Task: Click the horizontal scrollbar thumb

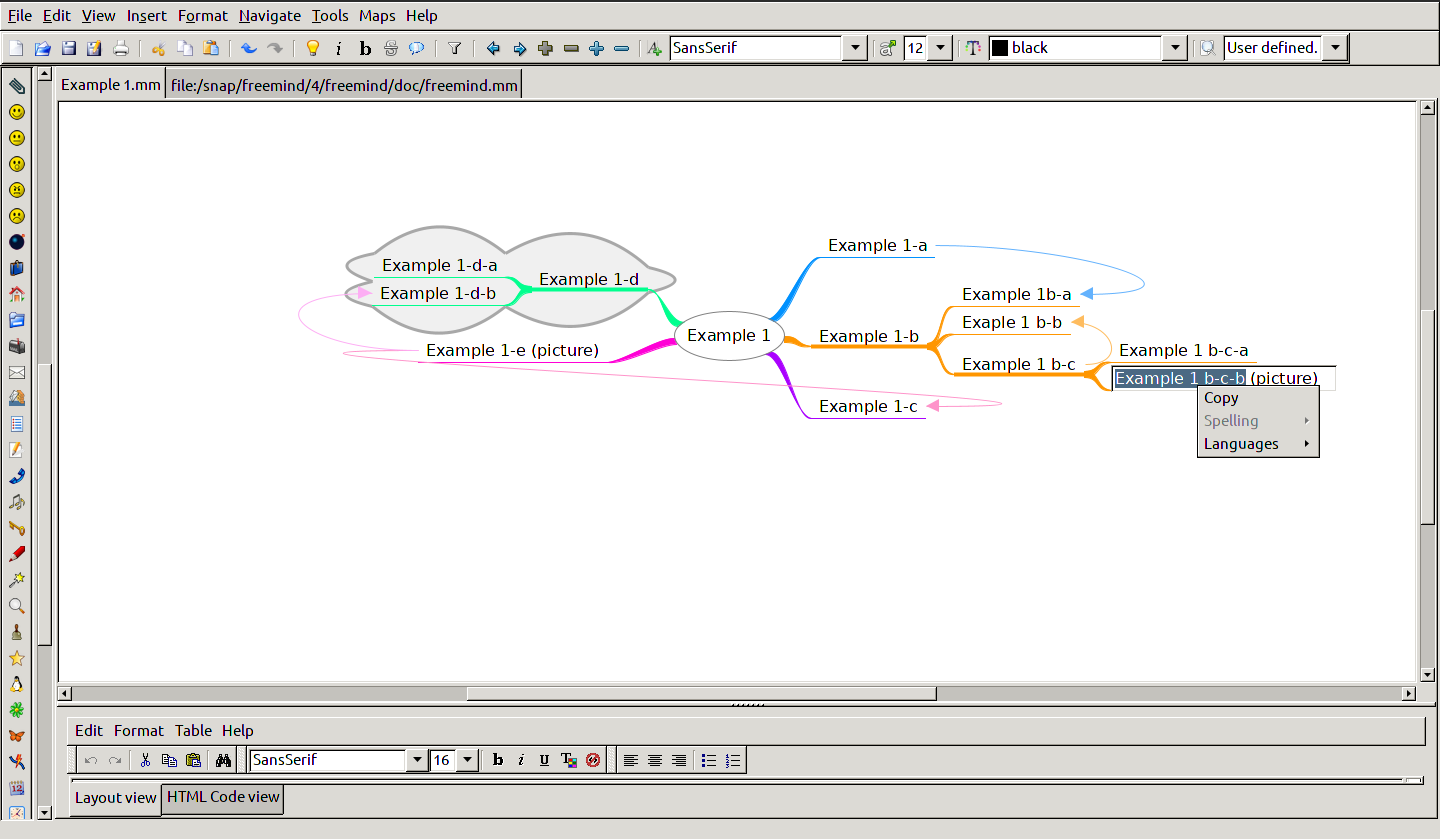Action: 701,693
